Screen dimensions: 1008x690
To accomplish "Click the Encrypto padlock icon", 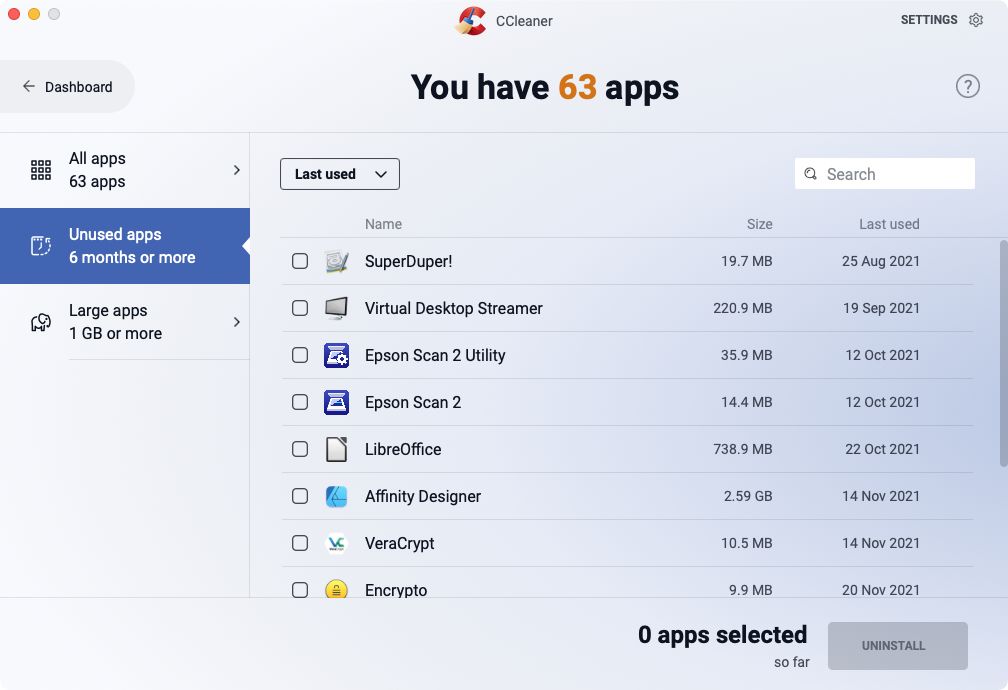I will click(336, 588).
